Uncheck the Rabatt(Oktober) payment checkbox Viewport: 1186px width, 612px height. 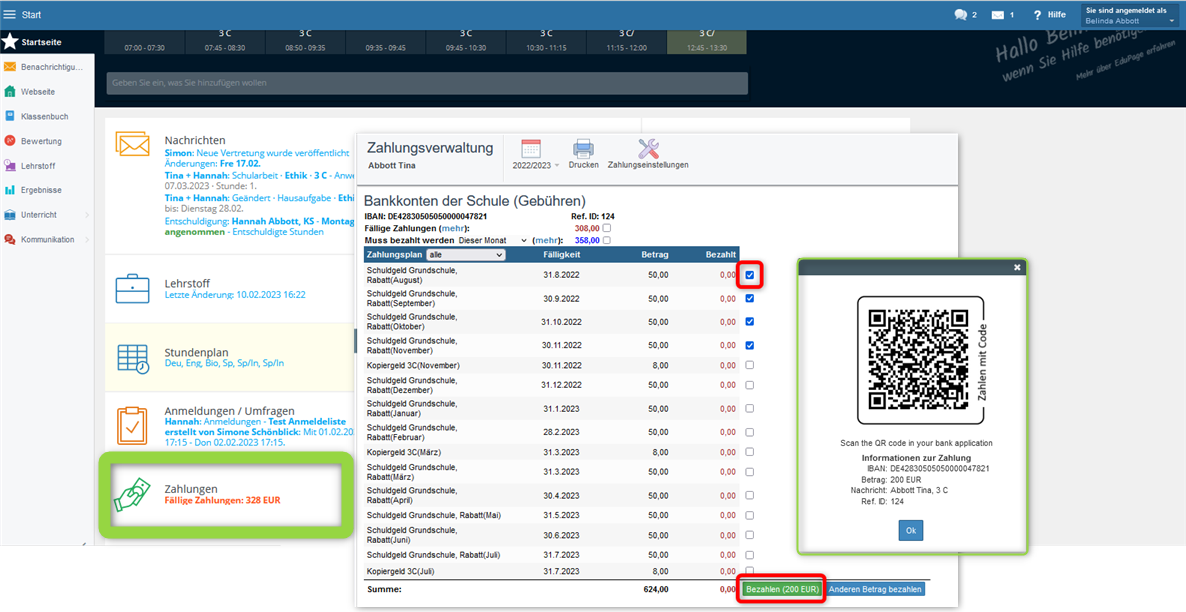[x=750, y=322]
